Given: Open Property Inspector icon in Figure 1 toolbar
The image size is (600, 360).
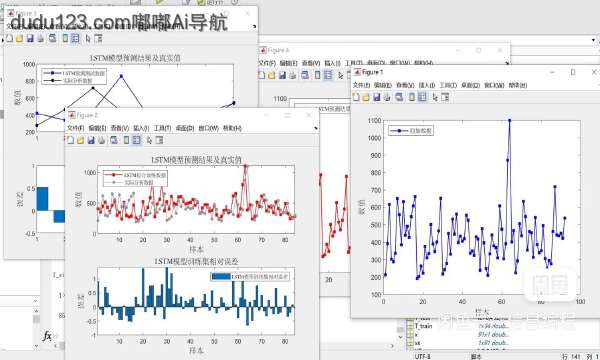Looking at the screenshot, I should 445,97.
